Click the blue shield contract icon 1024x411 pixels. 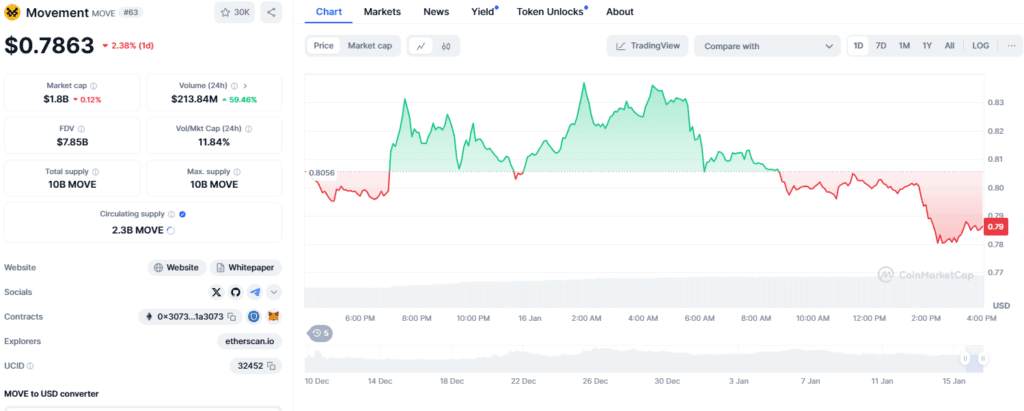(254, 317)
